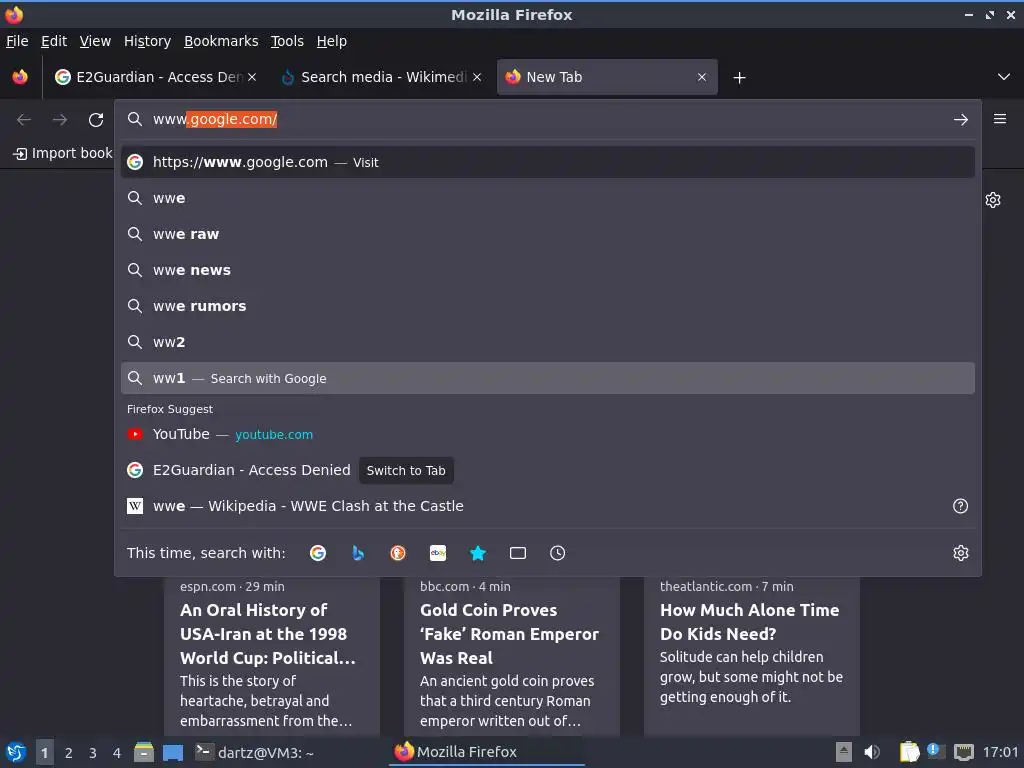Click Import bookmarks toolbar button
This screenshot has height=768, width=1024.
[62, 153]
